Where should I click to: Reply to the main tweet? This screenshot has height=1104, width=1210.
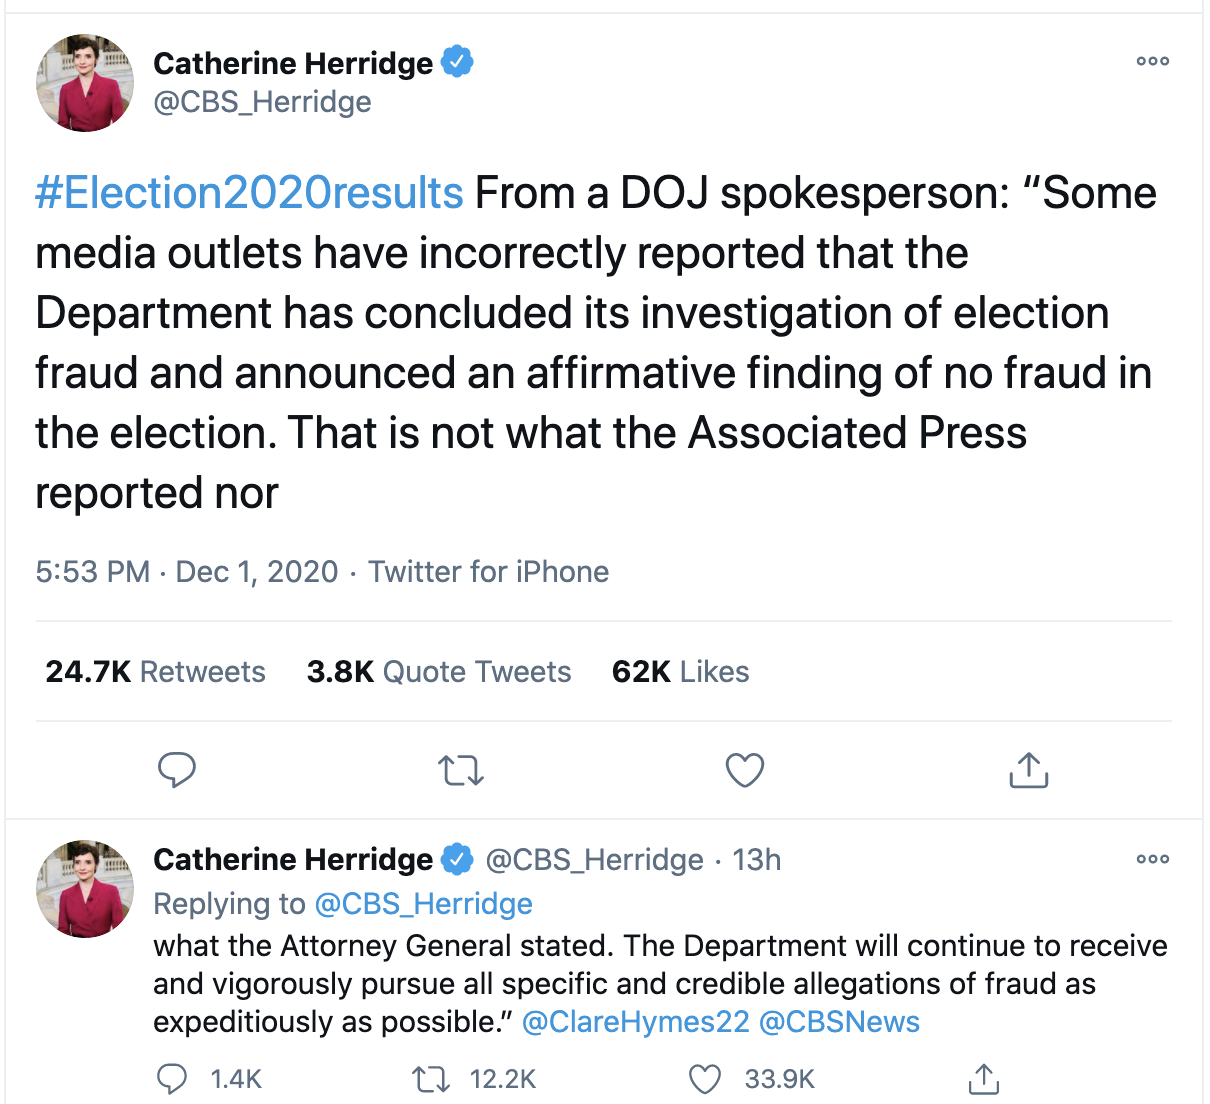coord(177,770)
